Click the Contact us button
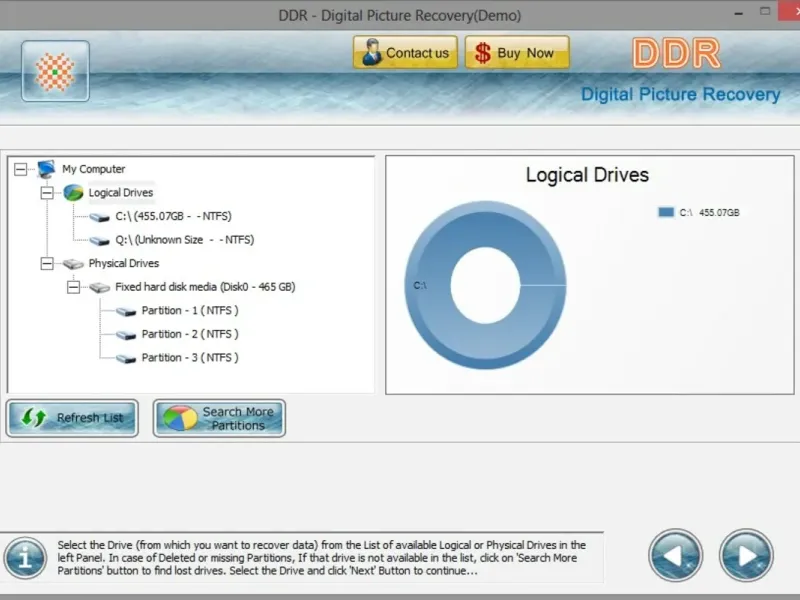800x600 pixels. point(405,53)
